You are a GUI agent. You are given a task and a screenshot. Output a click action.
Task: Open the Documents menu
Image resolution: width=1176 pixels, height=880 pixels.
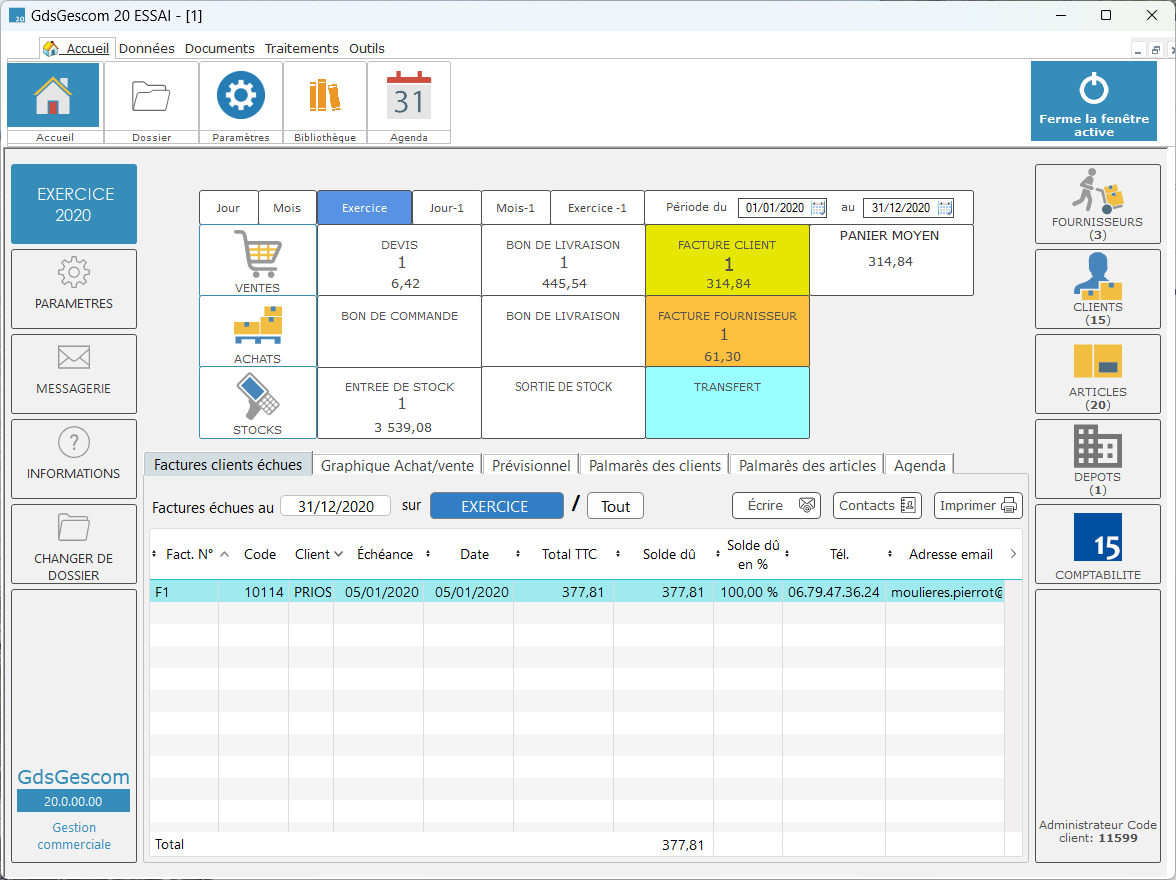(220, 48)
